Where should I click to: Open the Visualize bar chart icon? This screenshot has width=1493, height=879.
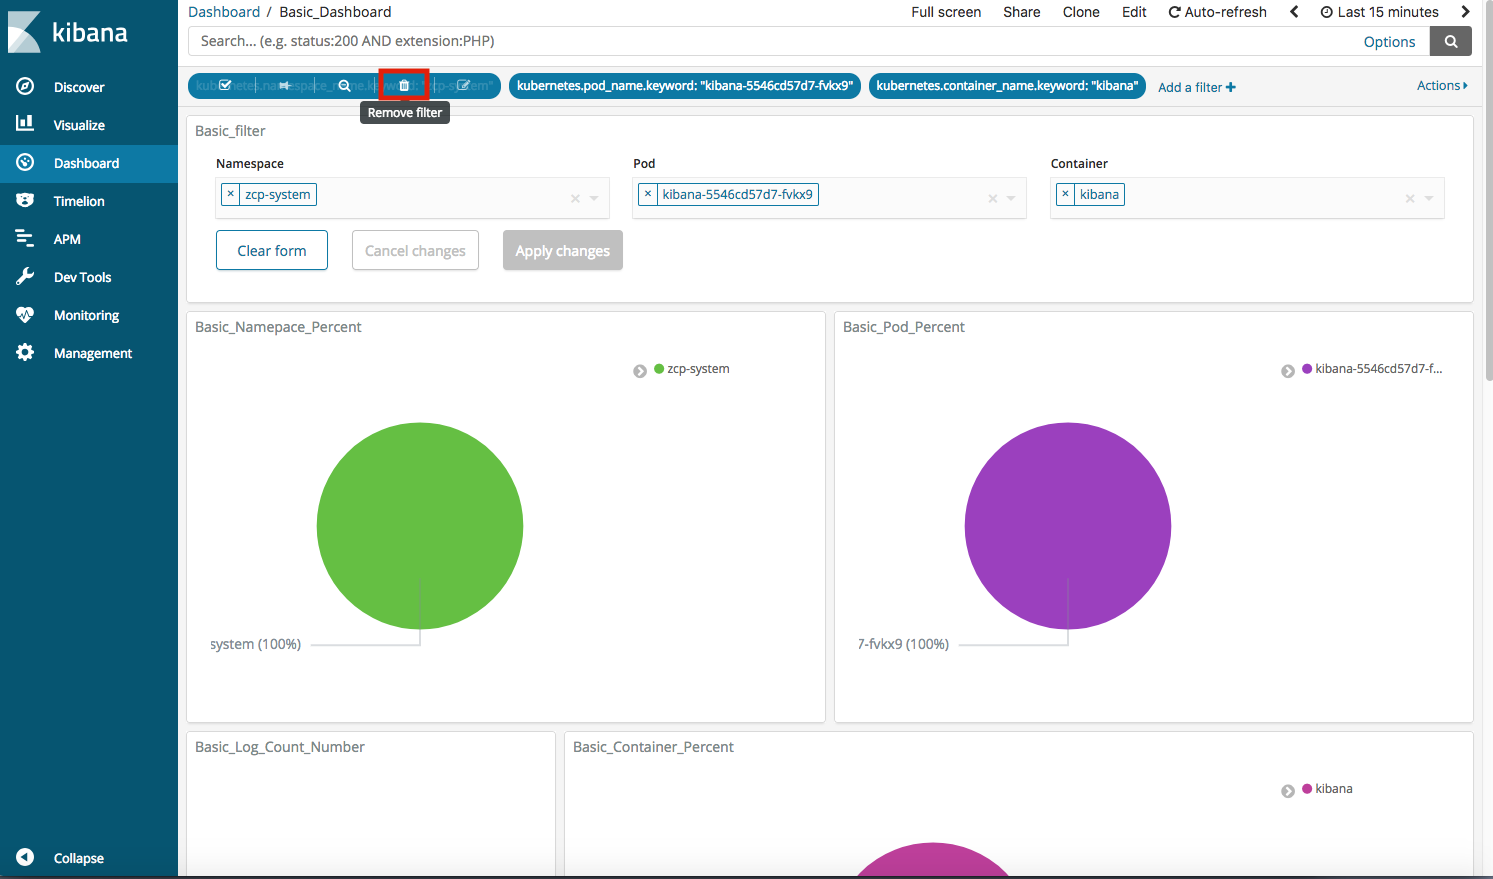click(x=25, y=124)
